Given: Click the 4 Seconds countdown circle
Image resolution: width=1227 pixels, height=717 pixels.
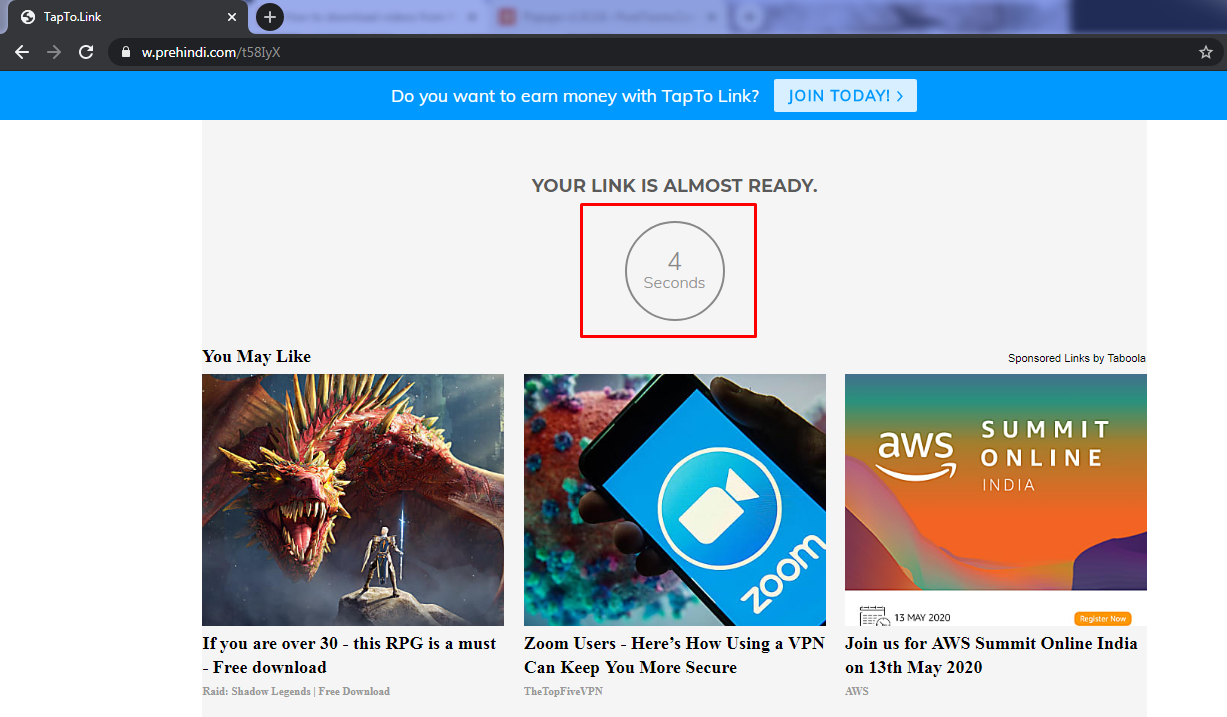Looking at the screenshot, I should pyautogui.click(x=675, y=271).
